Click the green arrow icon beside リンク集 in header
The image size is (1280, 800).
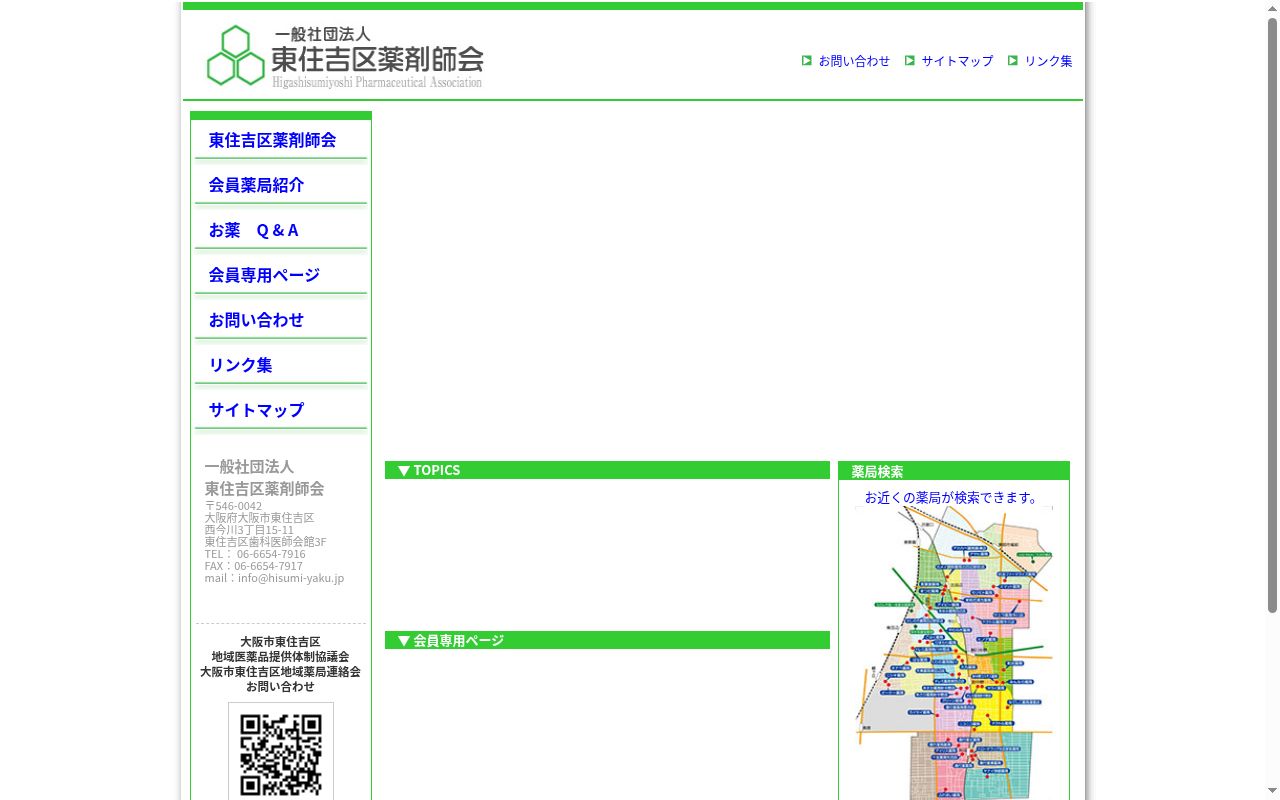pos(1013,61)
